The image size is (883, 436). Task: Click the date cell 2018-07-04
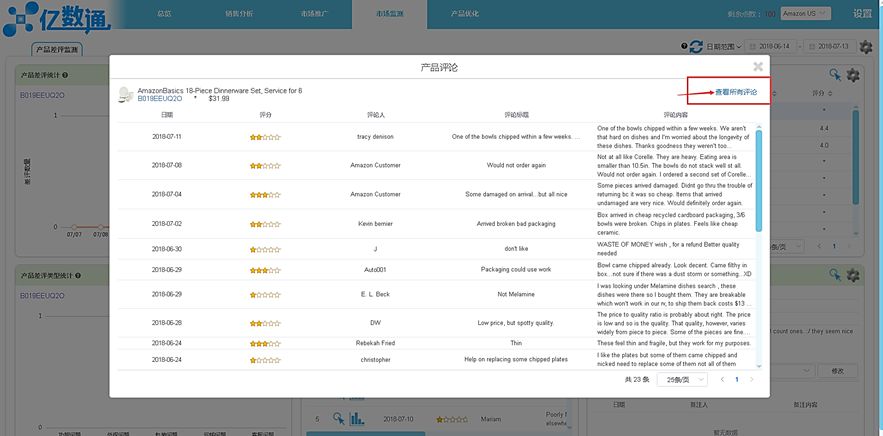coord(167,194)
